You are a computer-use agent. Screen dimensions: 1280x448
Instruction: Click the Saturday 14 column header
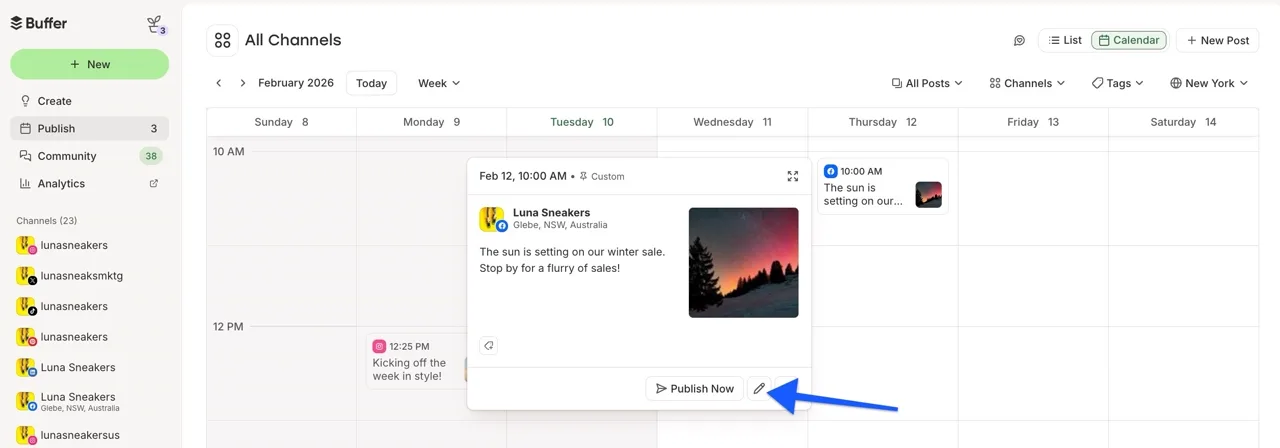click(1183, 122)
